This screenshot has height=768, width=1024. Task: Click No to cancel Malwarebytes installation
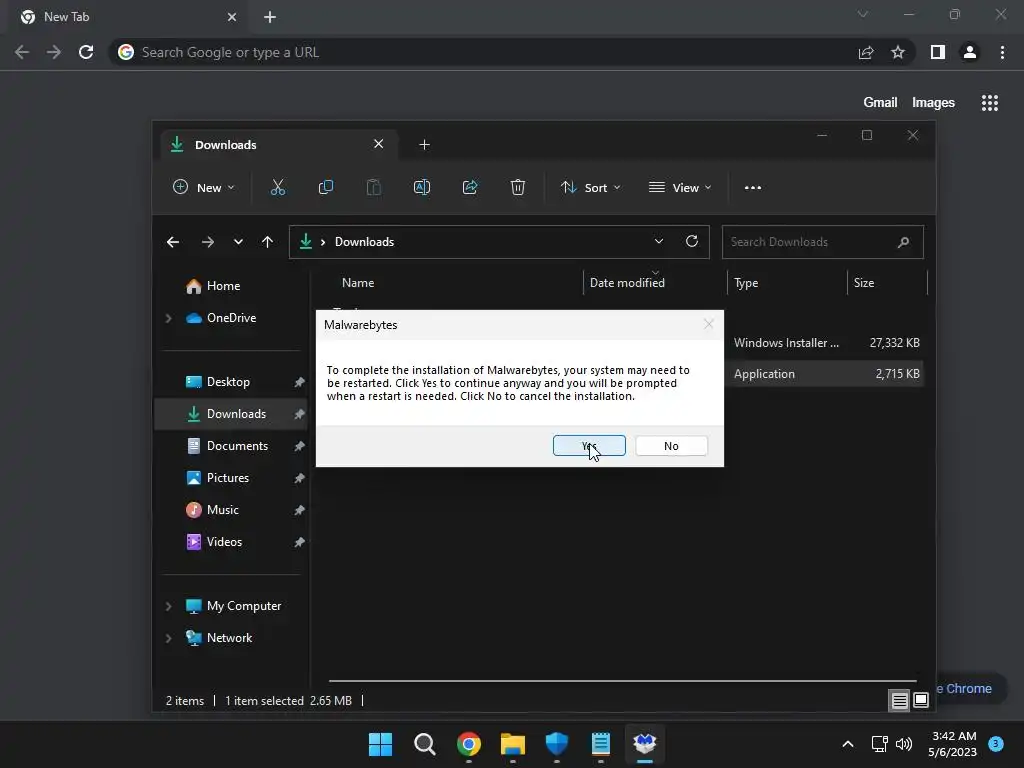point(671,446)
